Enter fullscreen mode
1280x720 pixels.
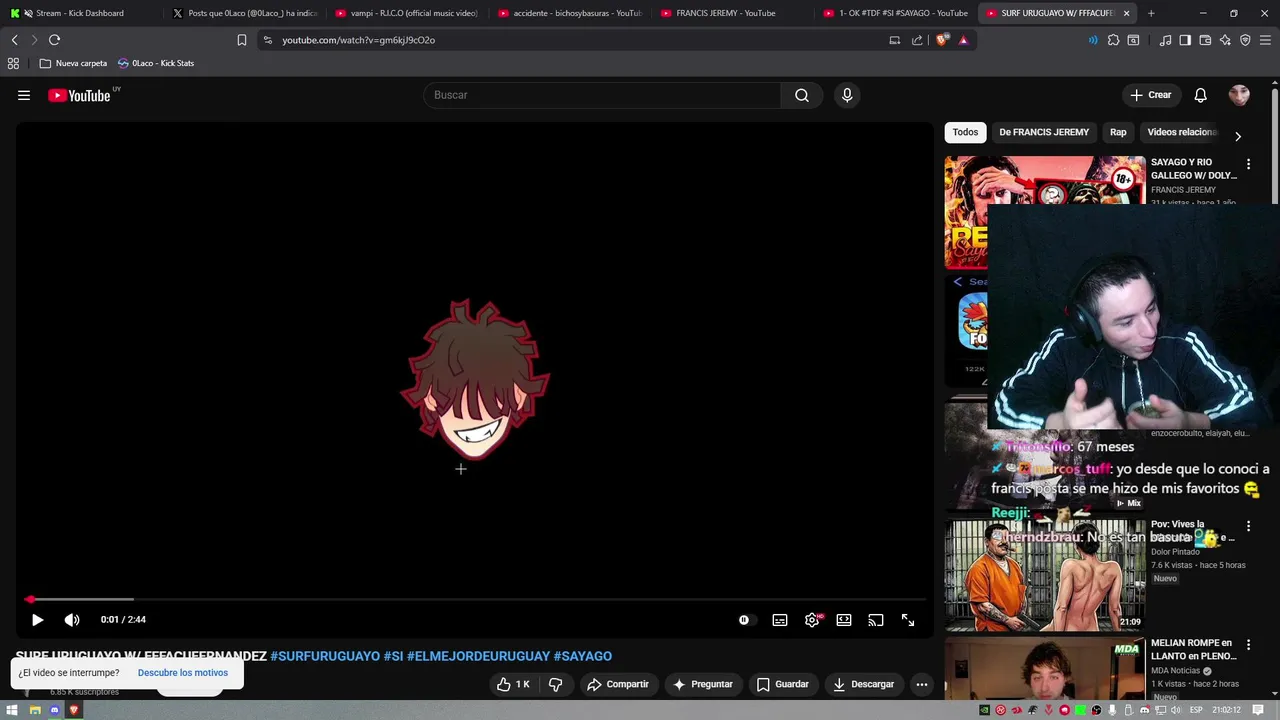point(908,620)
